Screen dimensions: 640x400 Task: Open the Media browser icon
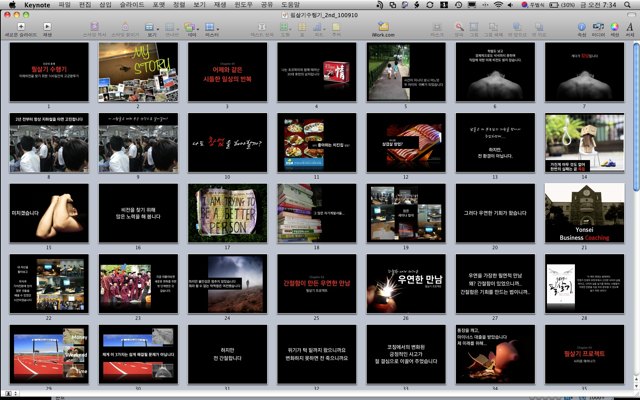[598, 27]
